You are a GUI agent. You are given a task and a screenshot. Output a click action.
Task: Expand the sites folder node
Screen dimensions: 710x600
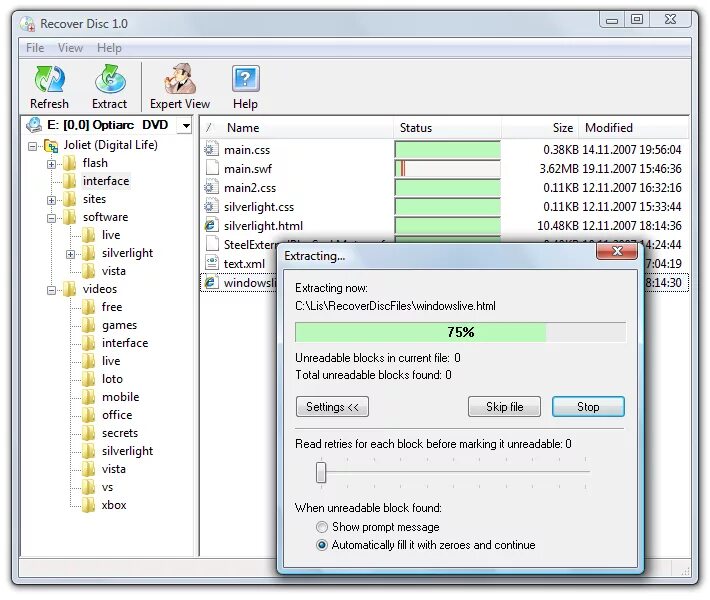point(51,200)
